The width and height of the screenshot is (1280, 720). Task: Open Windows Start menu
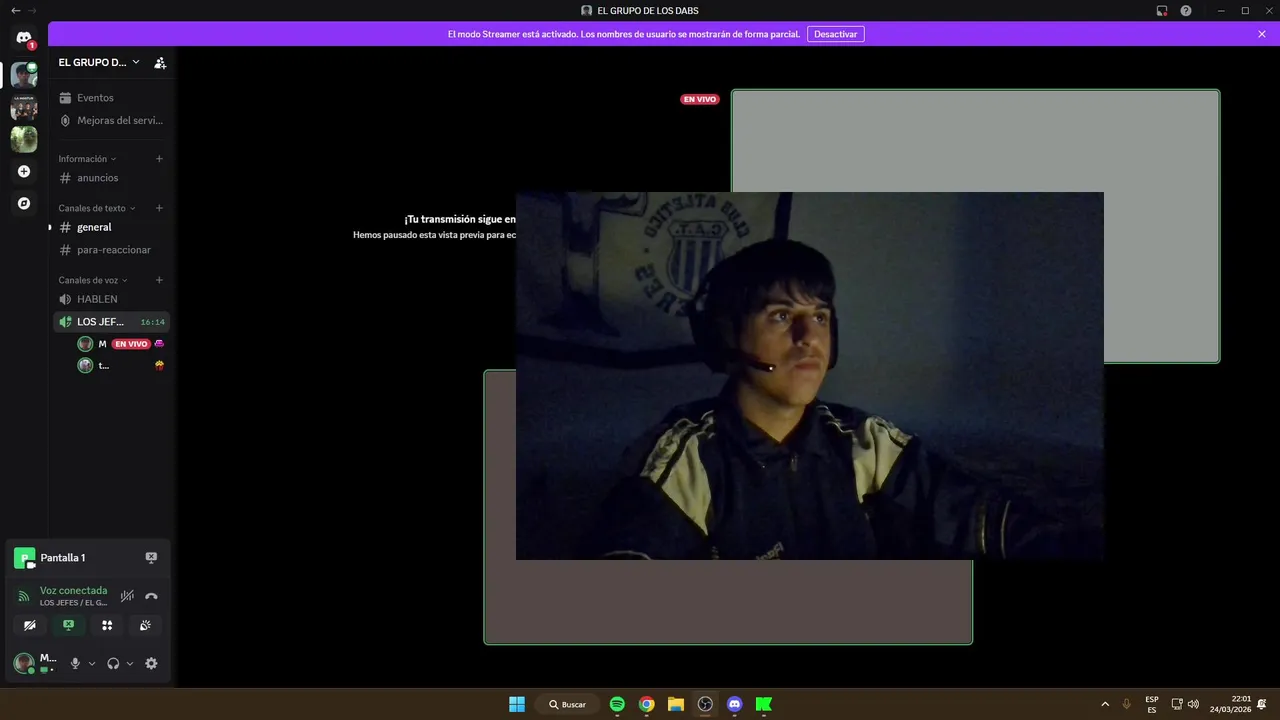[x=517, y=704]
